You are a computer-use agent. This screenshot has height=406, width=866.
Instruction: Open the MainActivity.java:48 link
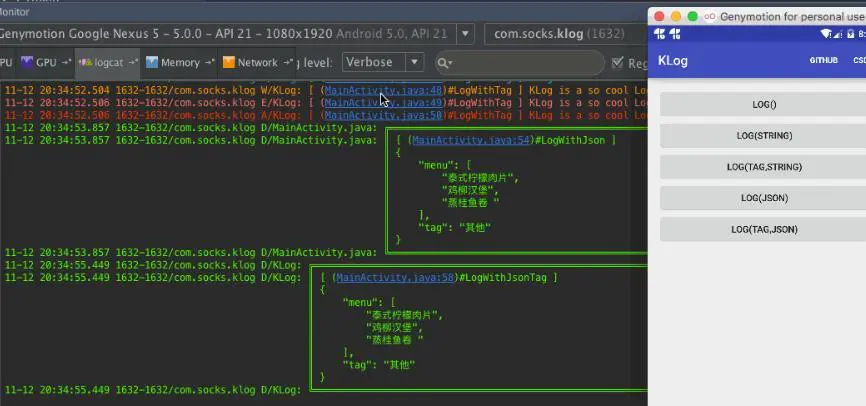pyautogui.click(x=383, y=89)
